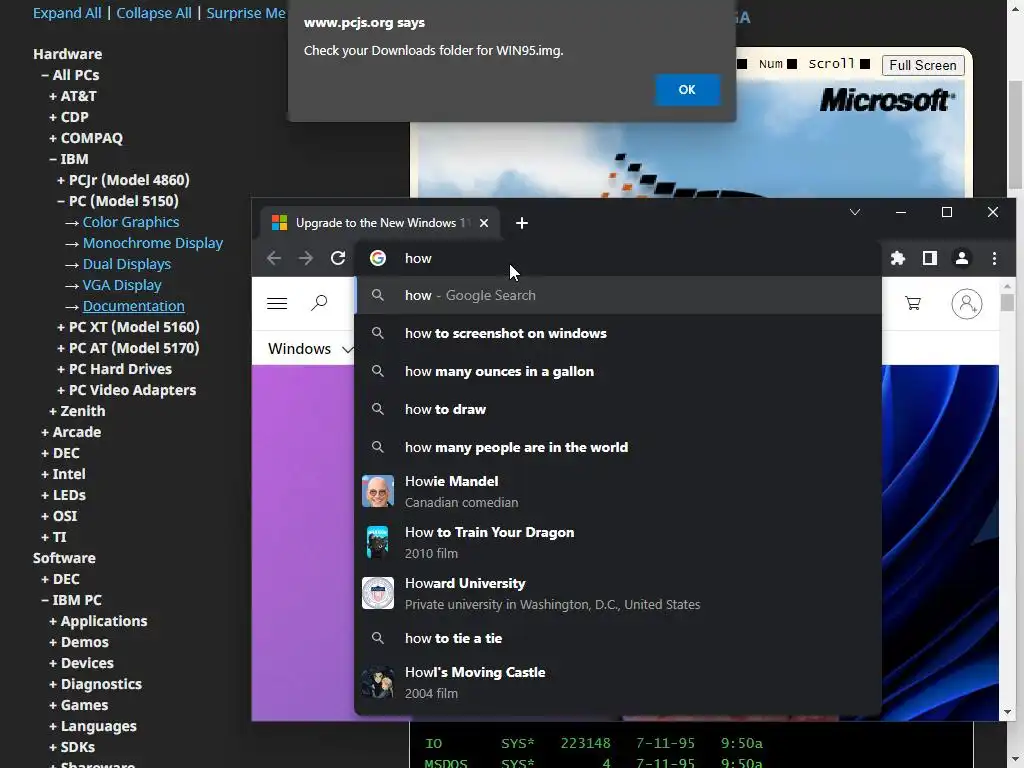
Task: Choose the Howie Mandel suggestion
Action: point(618,491)
